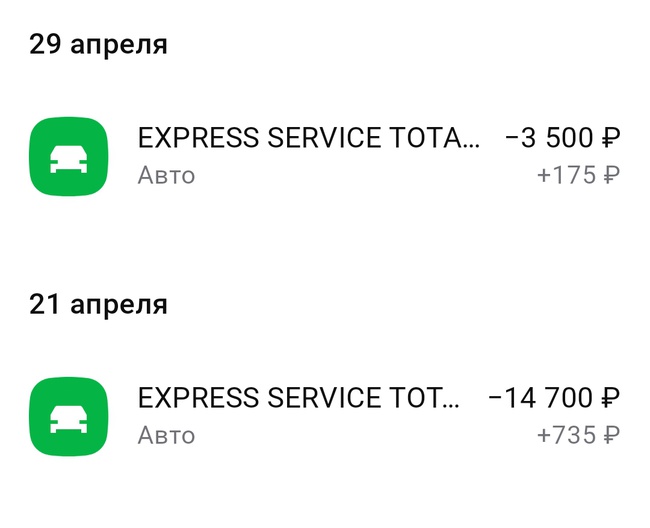Tap the +175 ₽ cashback bonus
This screenshot has width=650, height=528.
tap(578, 175)
